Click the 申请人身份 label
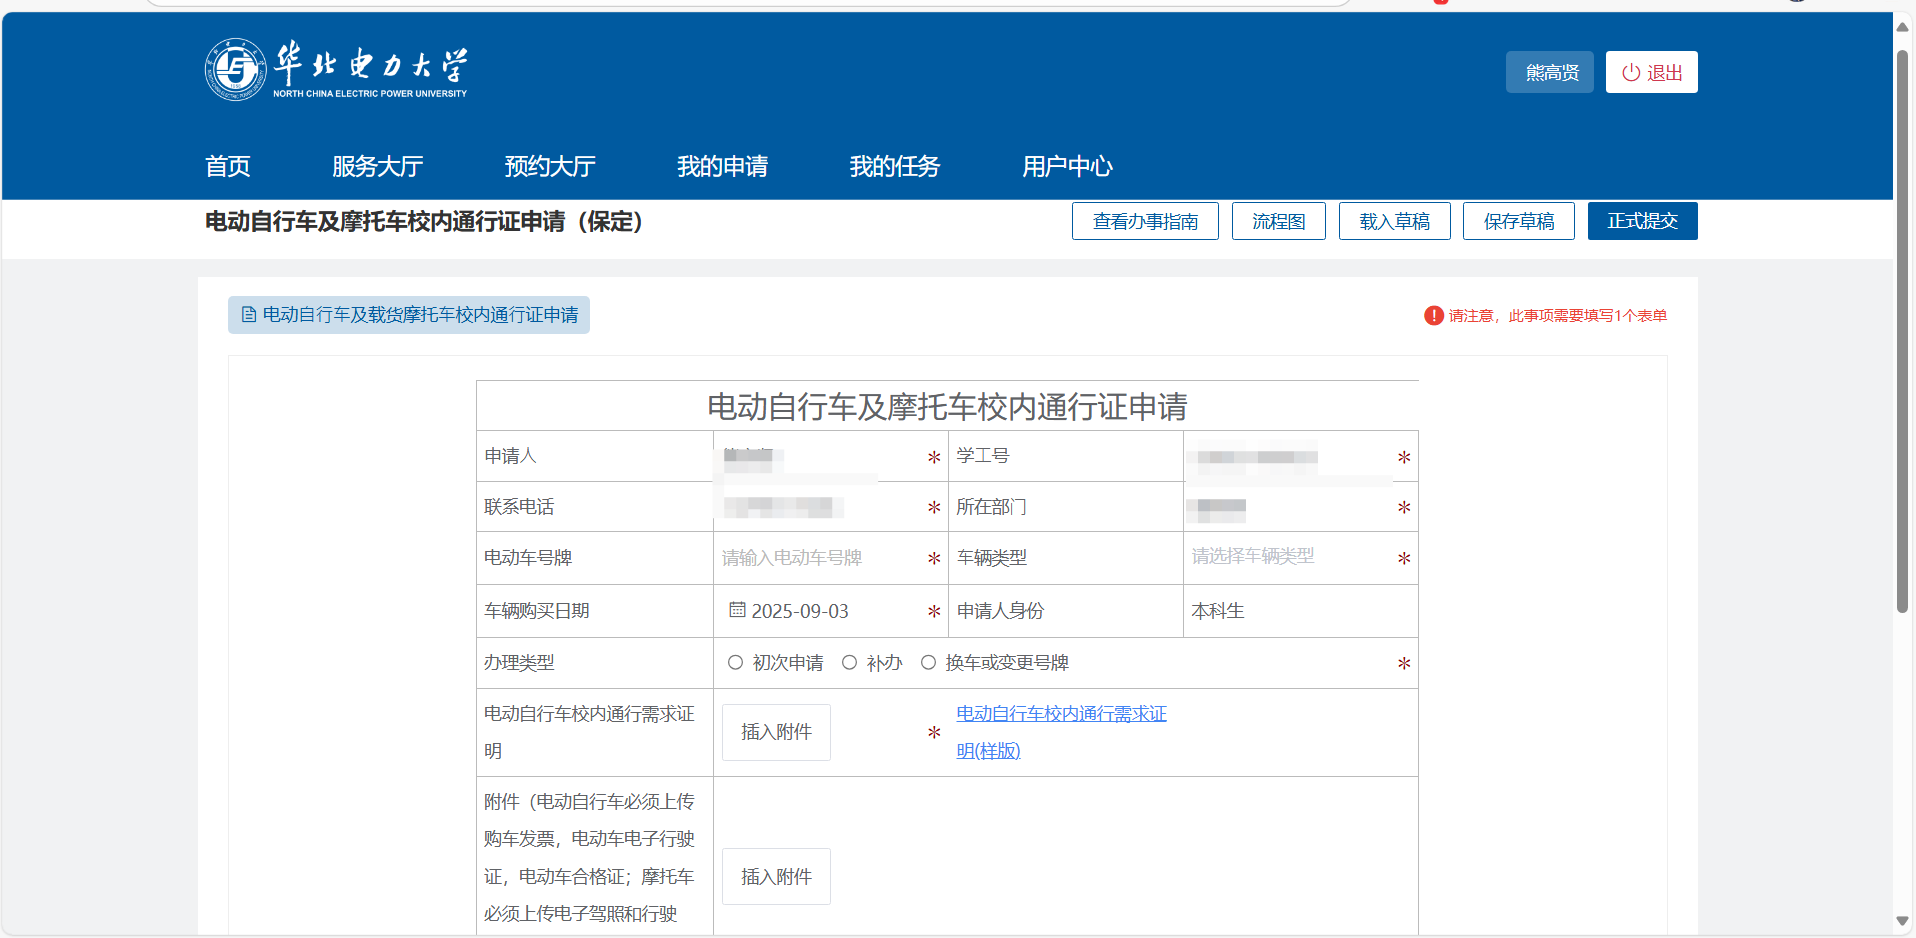 click(x=1001, y=611)
